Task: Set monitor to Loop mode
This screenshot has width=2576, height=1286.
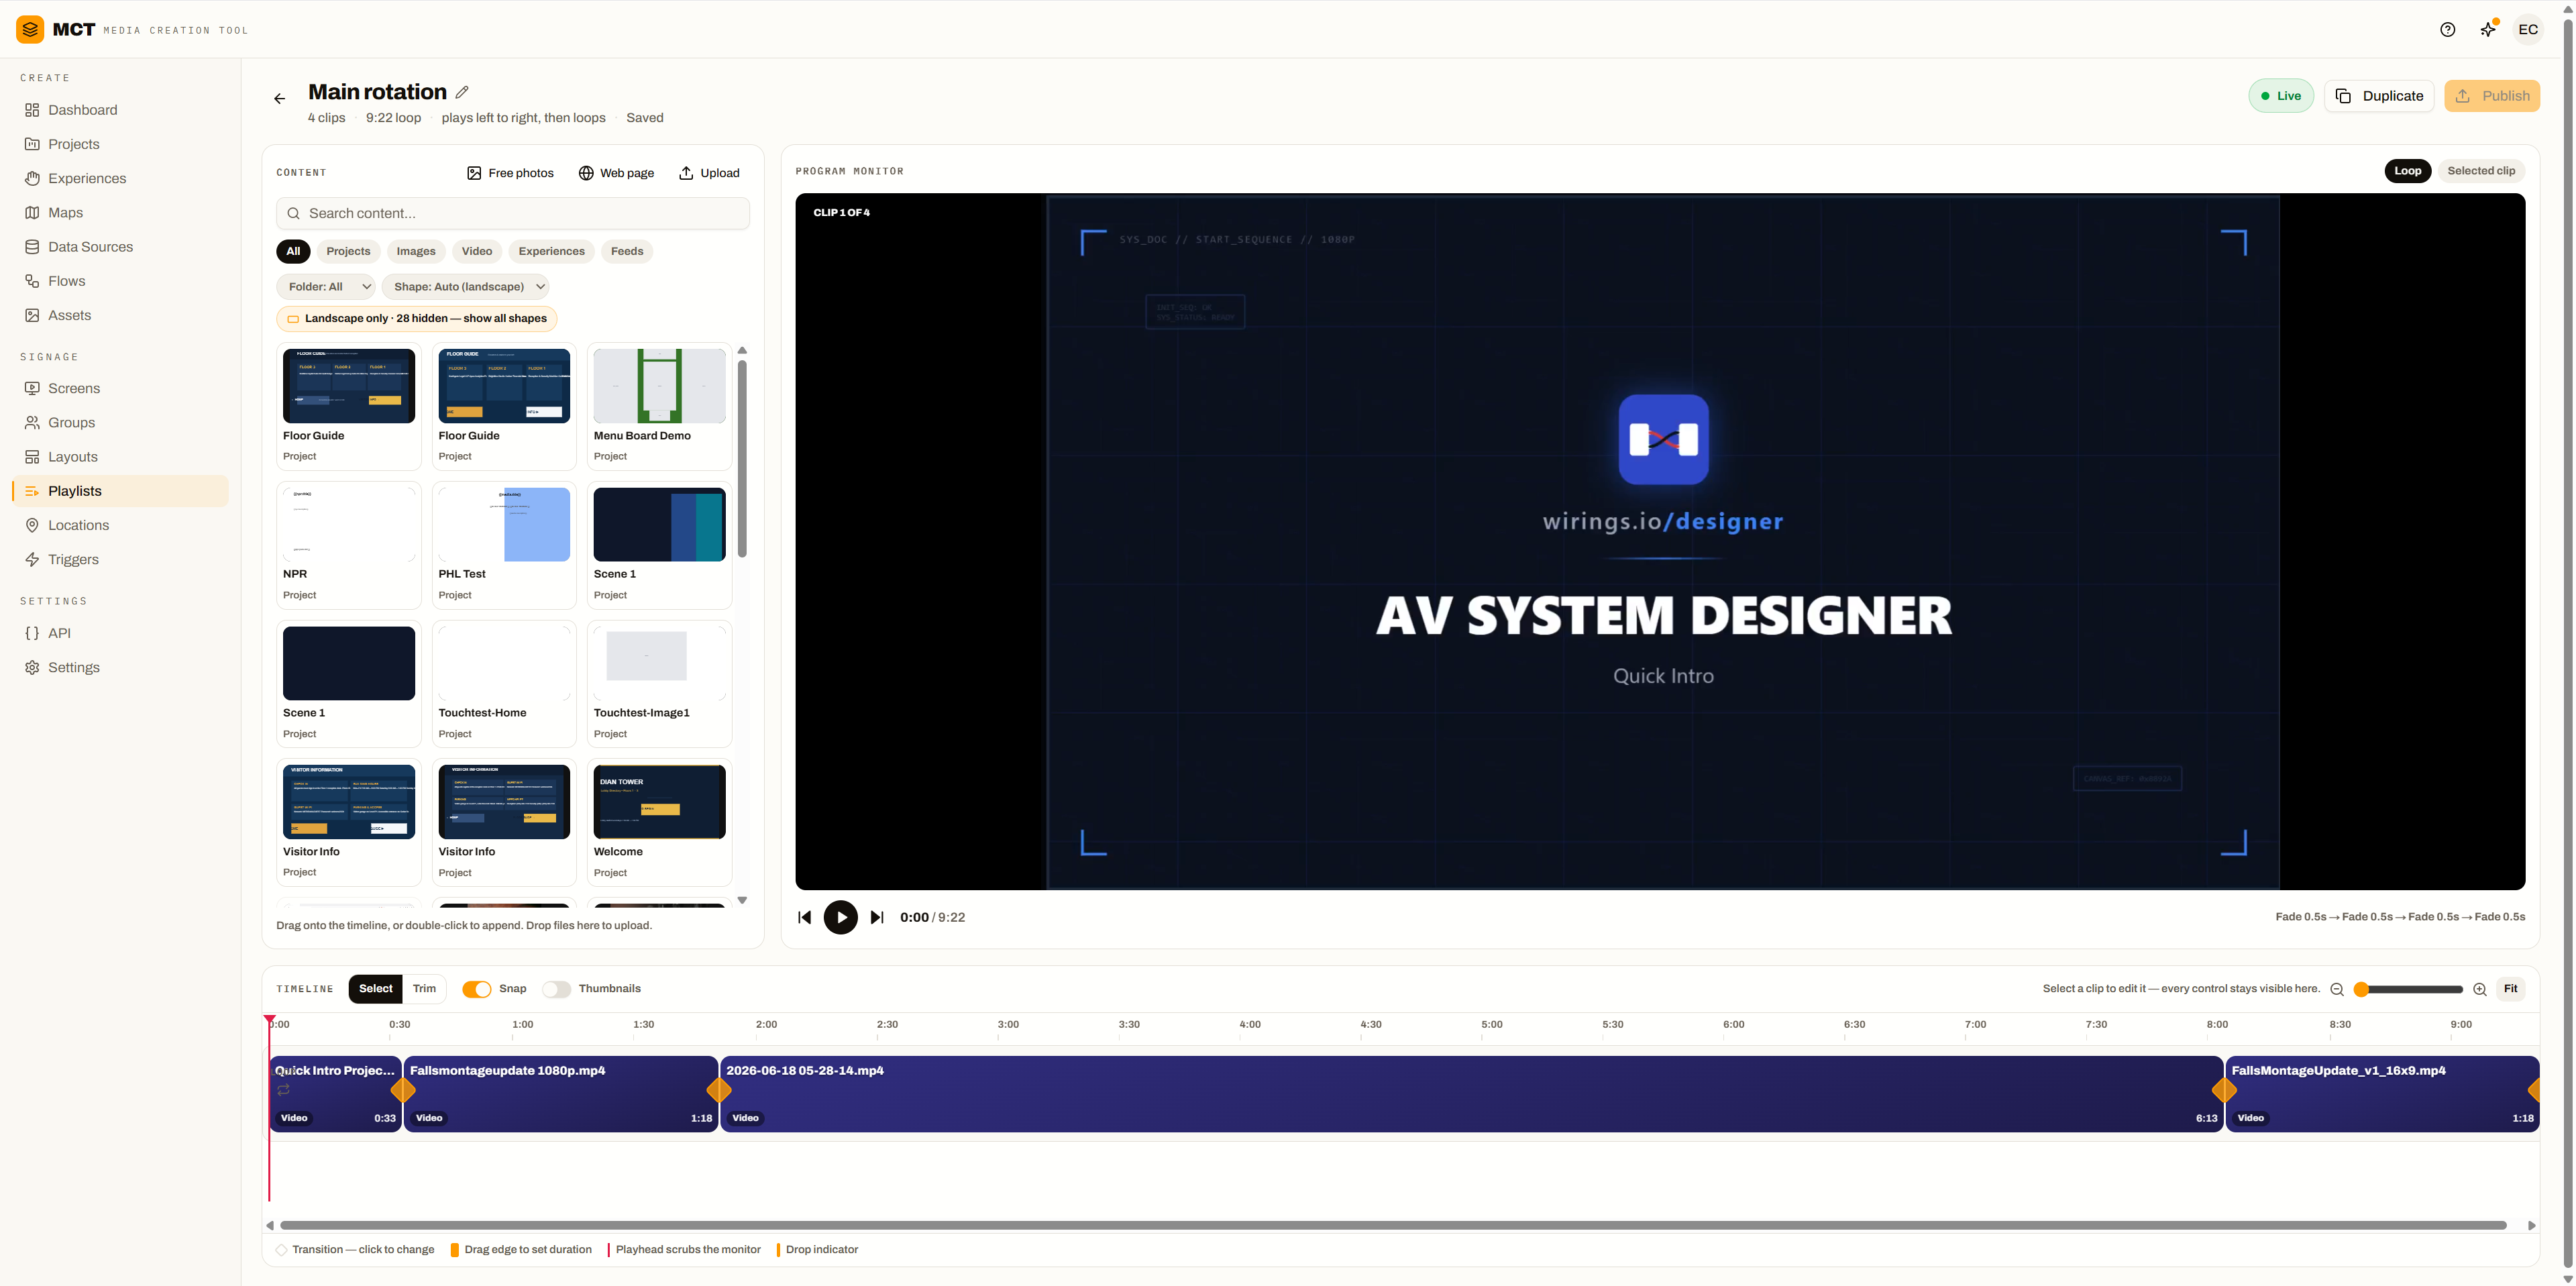Action: pos(2407,171)
